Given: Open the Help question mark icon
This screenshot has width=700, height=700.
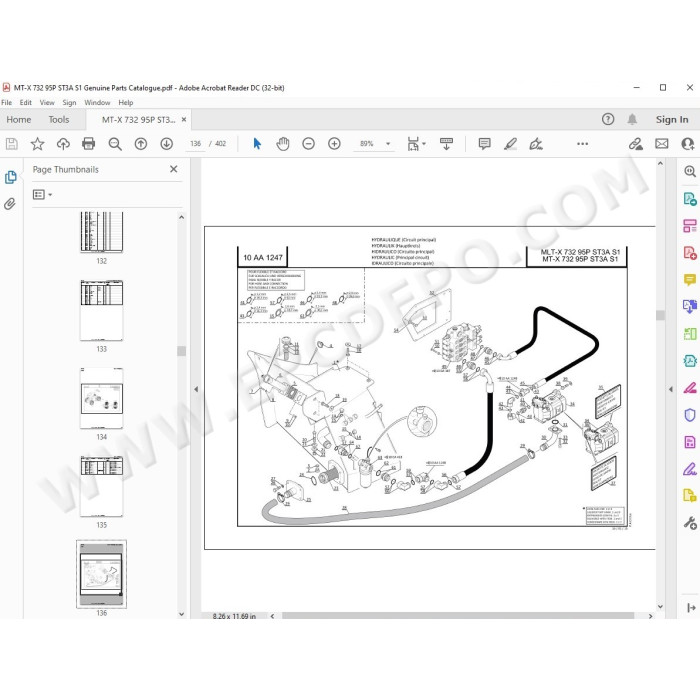Looking at the screenshot, I should click(608, 119).
